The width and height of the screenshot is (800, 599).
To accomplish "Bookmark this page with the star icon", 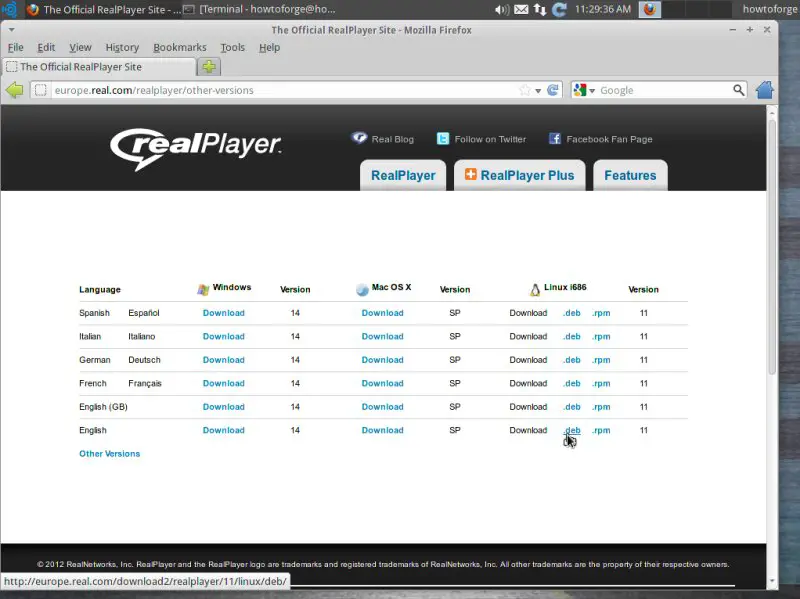I will (524, 90).
